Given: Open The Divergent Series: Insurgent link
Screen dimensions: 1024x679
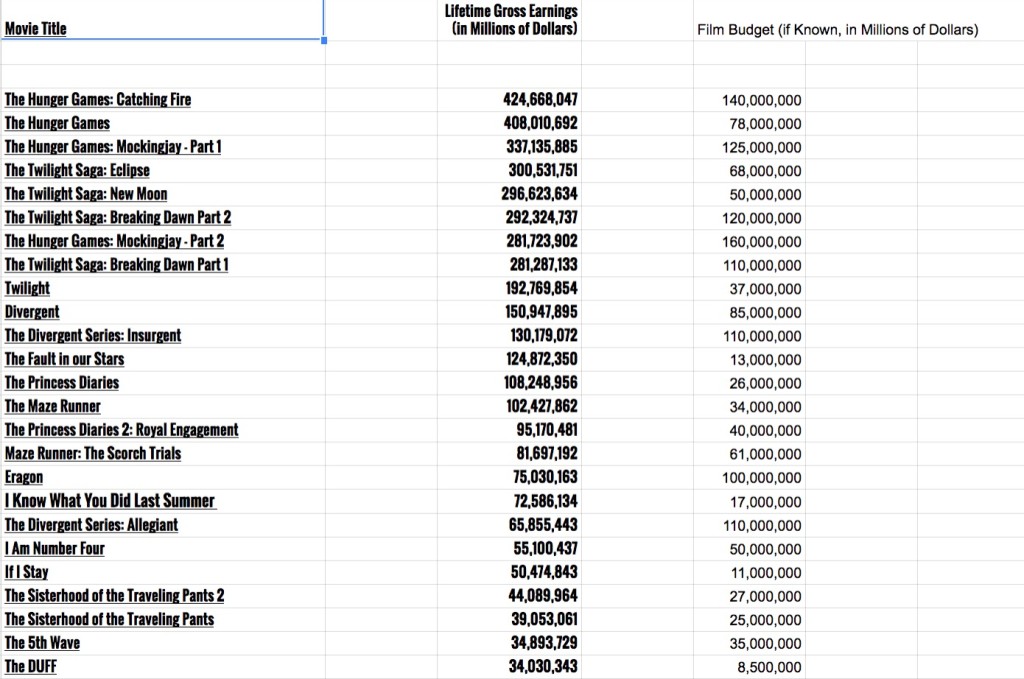Looking at the screenshot, I should (93, 335).
